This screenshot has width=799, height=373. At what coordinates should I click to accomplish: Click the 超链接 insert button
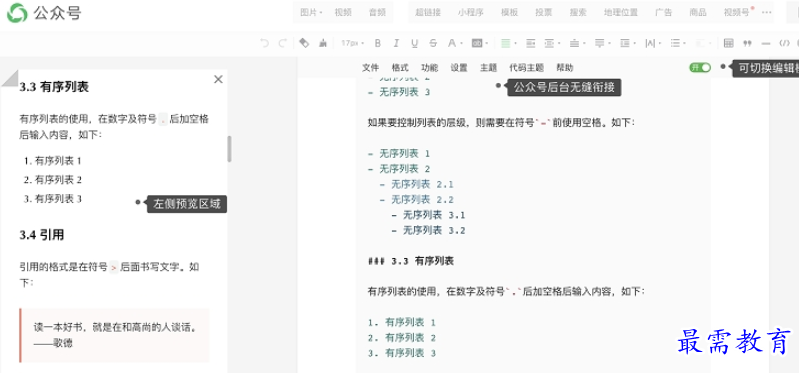428,13
